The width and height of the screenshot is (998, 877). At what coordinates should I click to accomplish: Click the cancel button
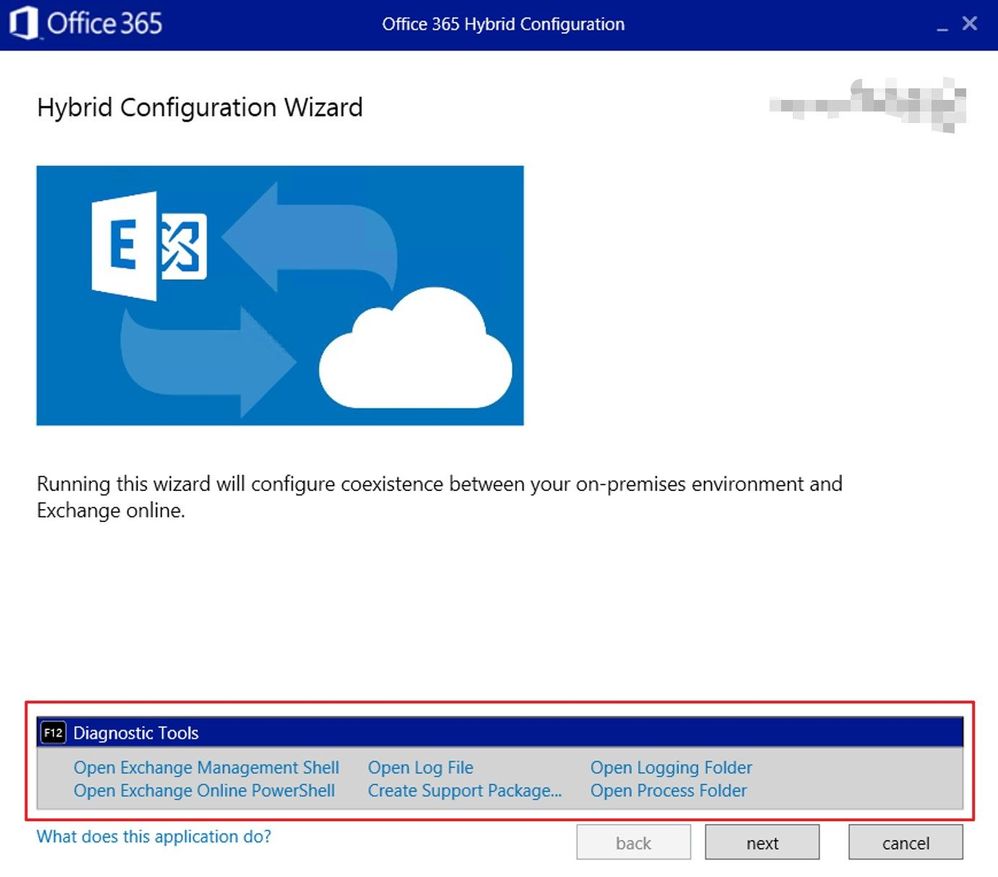(905, 842)
